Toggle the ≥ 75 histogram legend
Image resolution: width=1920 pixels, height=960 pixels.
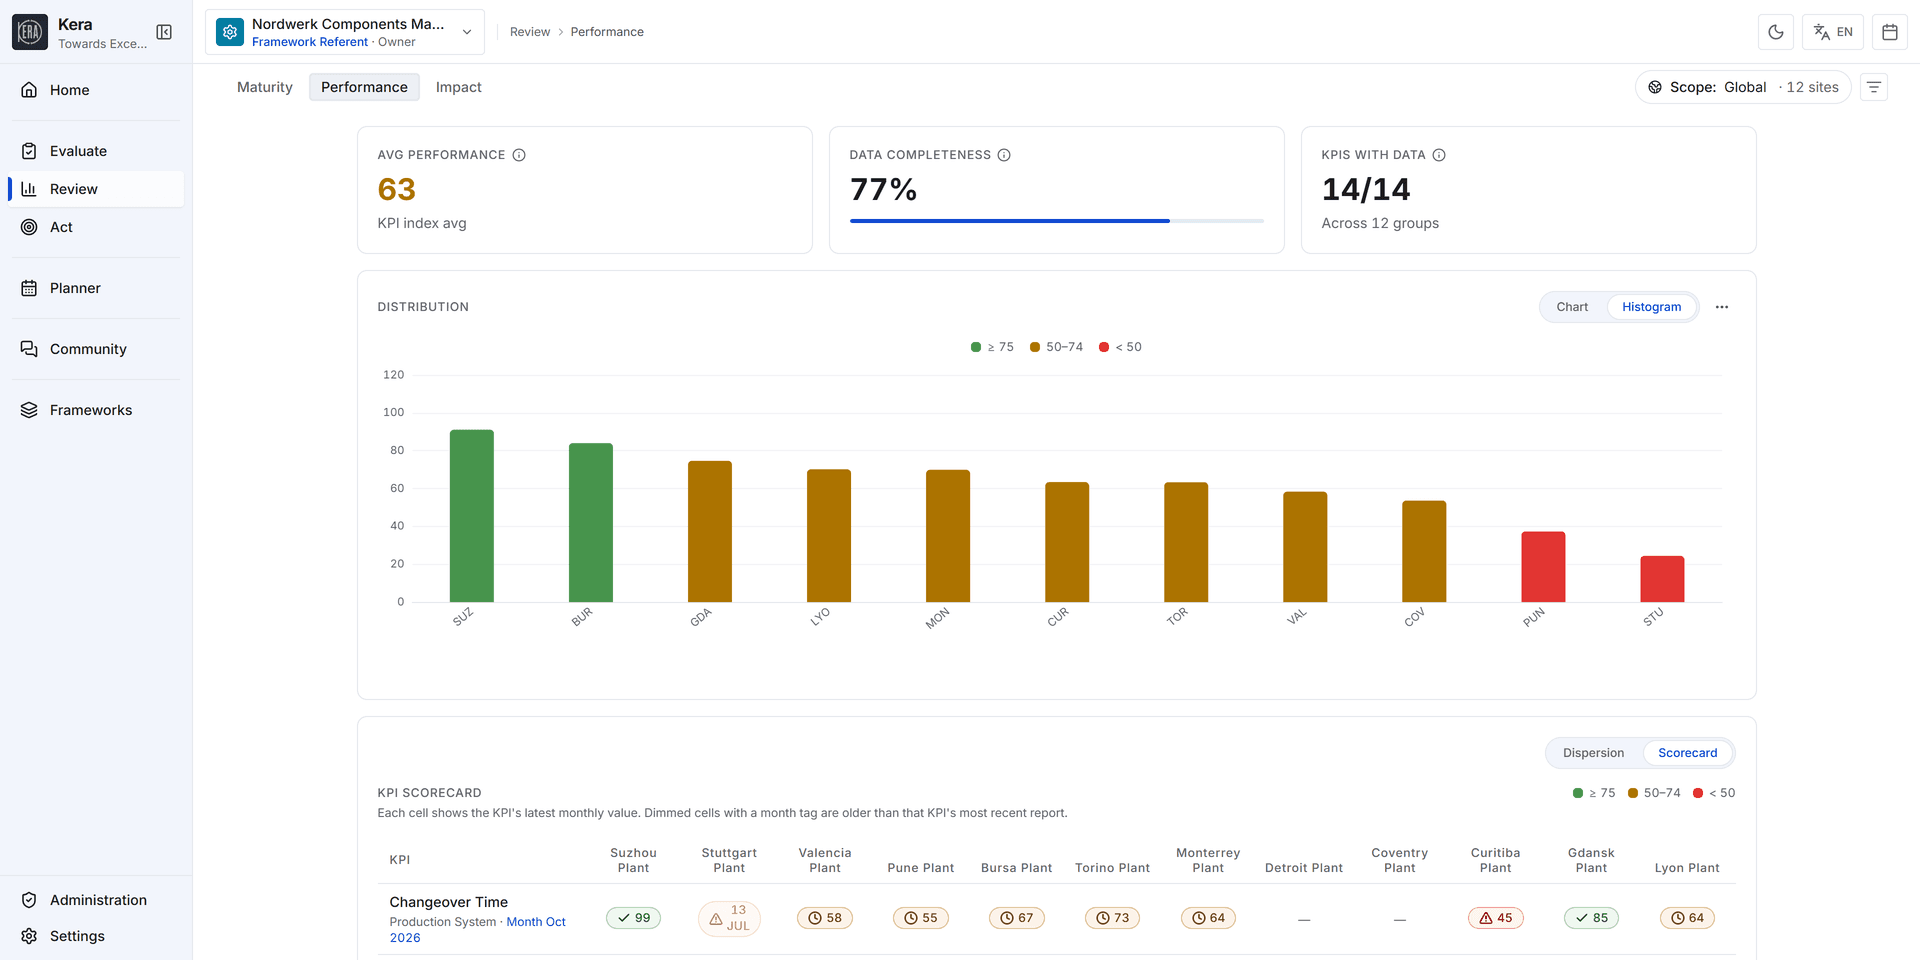[992, 347]
